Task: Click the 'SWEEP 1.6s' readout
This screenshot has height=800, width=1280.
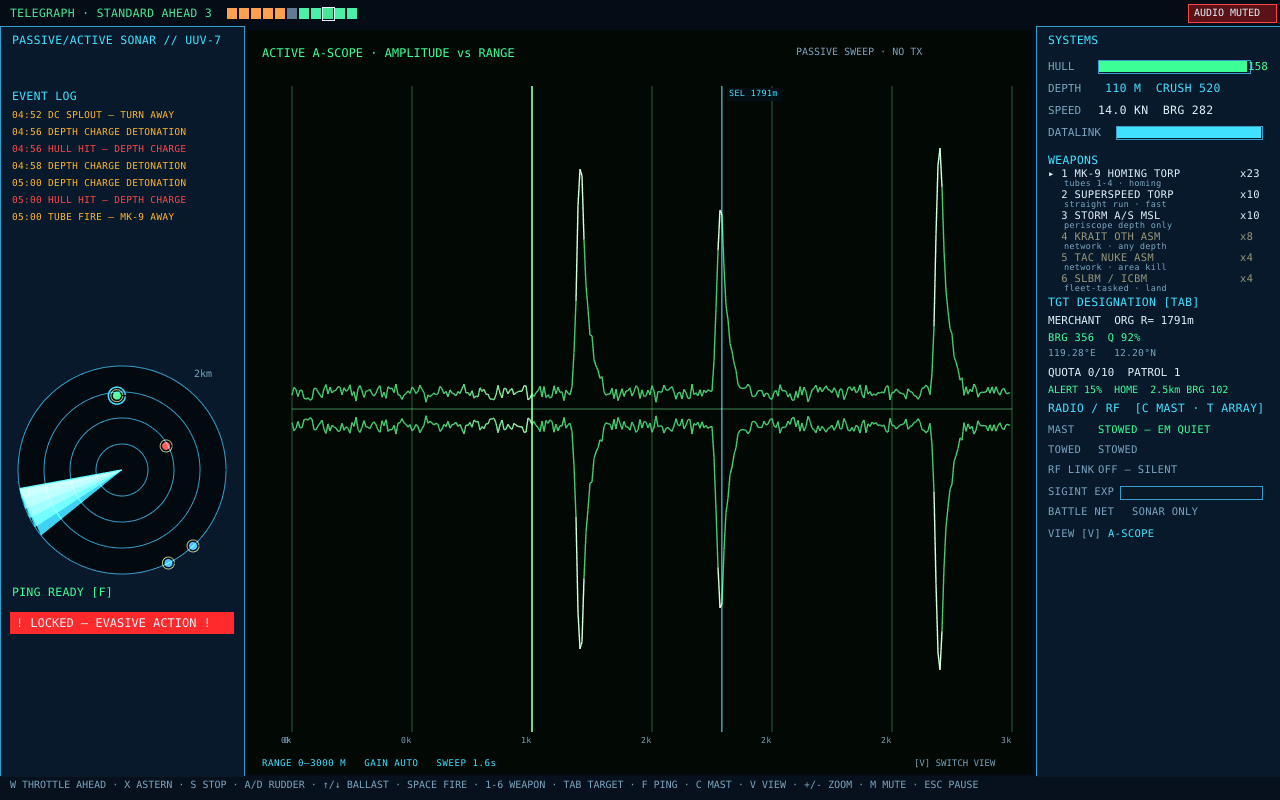Action: click(466, 763)
